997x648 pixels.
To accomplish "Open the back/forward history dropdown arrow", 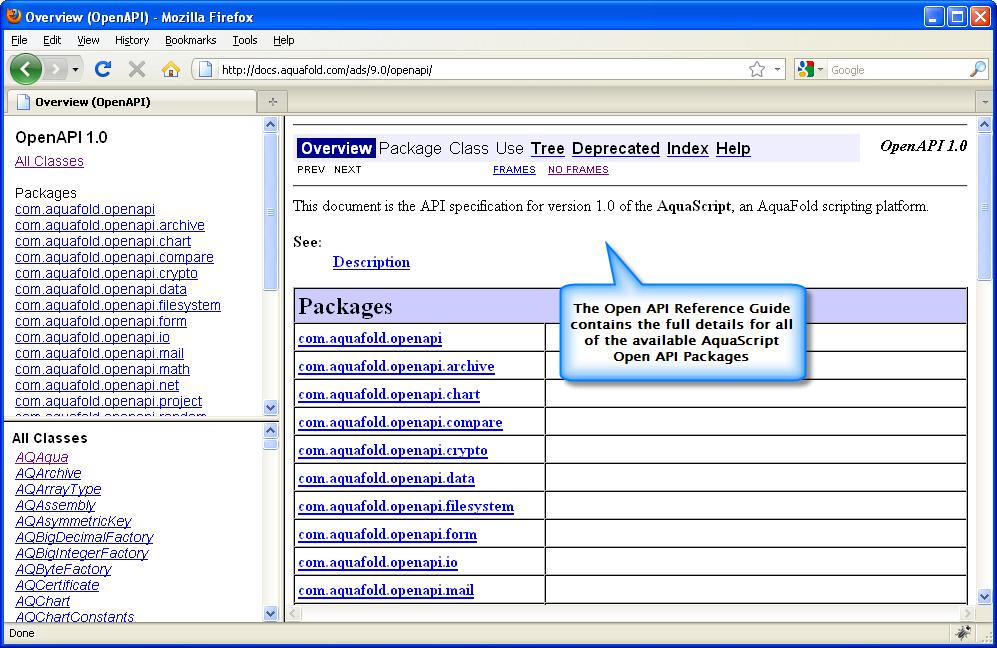I will click(76, 69).
